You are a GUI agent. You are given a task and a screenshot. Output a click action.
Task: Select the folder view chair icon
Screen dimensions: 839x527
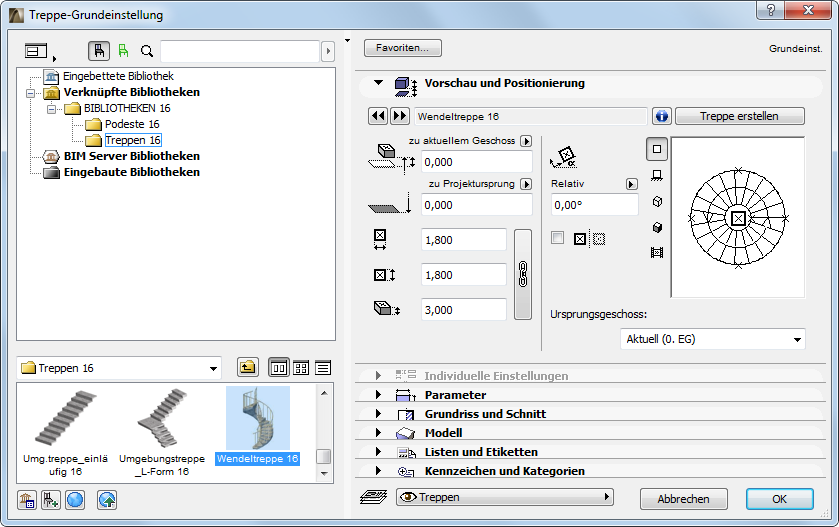(x=99, y=51)
